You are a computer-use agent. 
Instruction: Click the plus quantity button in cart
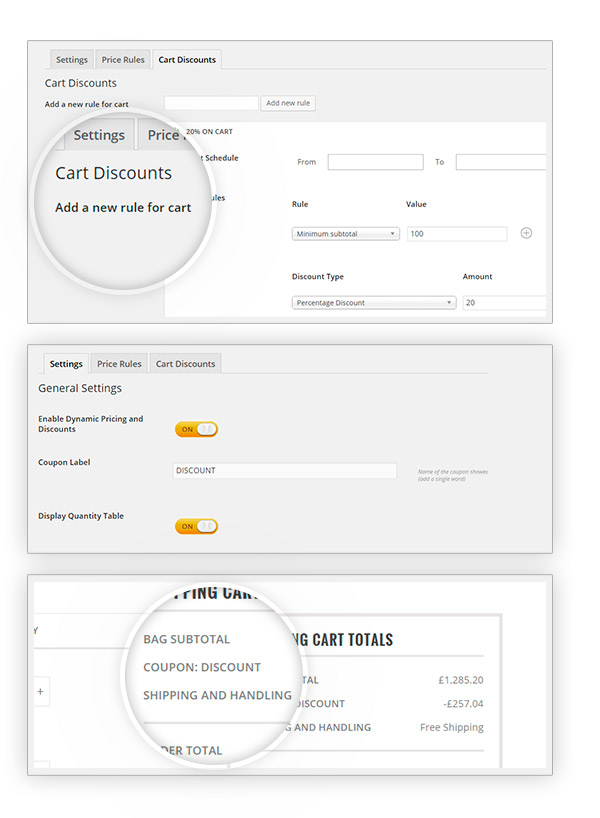tap(41, 692)
